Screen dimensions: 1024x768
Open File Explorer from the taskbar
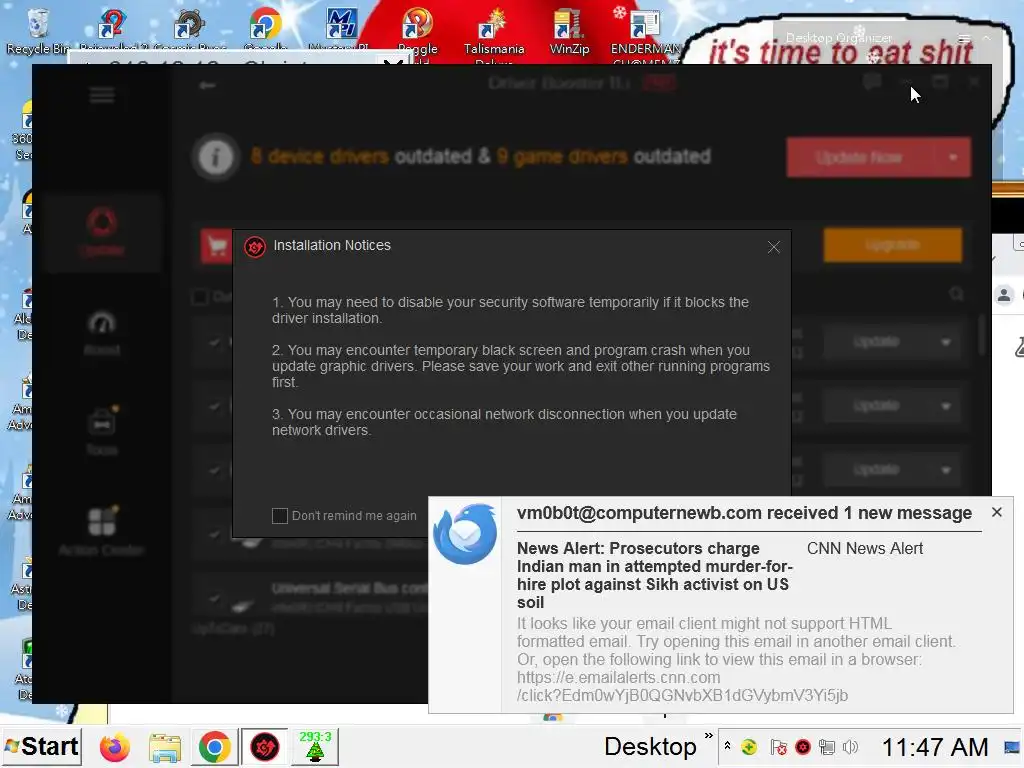point(165,747)
